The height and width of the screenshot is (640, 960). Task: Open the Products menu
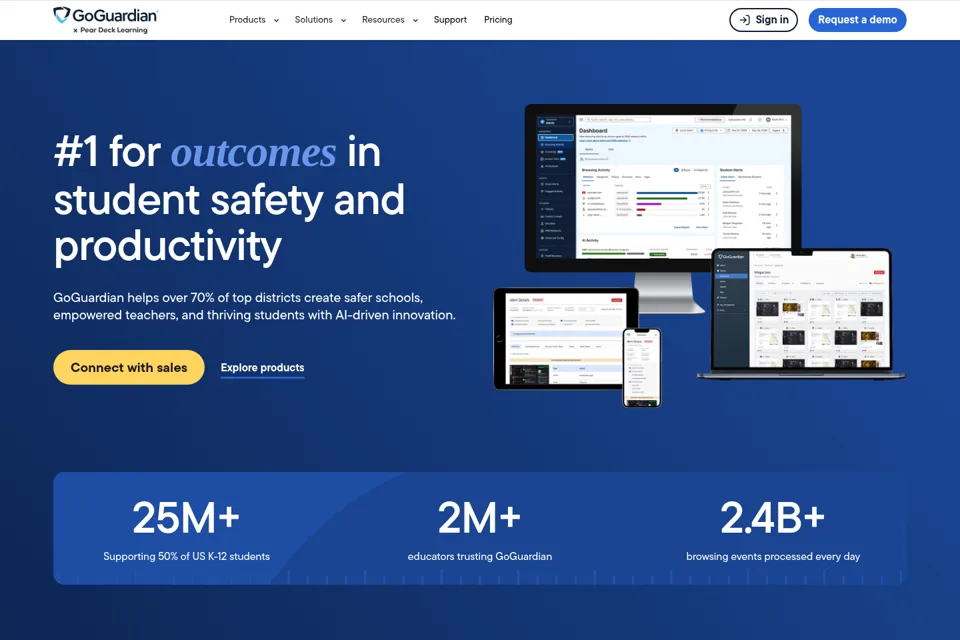247,20
